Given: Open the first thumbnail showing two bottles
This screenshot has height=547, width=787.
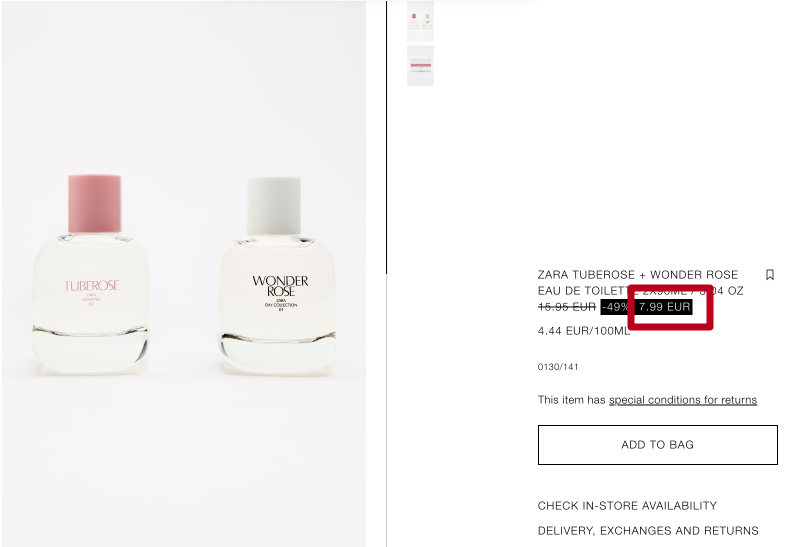Looking at the screenshot, I should pos(420,20).
